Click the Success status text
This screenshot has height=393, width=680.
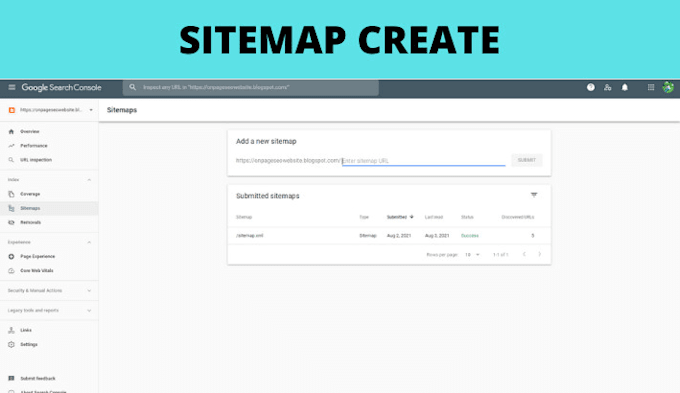point(470,236)
